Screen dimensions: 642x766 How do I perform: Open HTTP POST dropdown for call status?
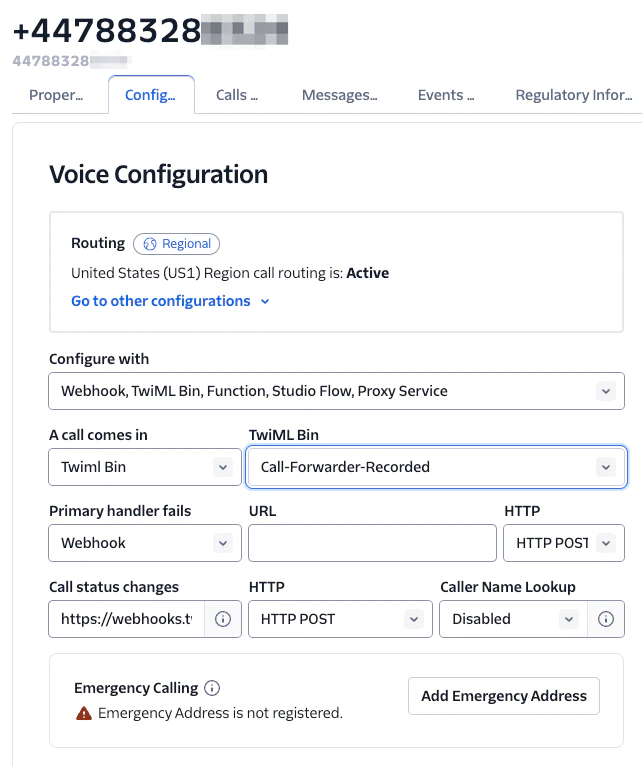pos(340,619)
